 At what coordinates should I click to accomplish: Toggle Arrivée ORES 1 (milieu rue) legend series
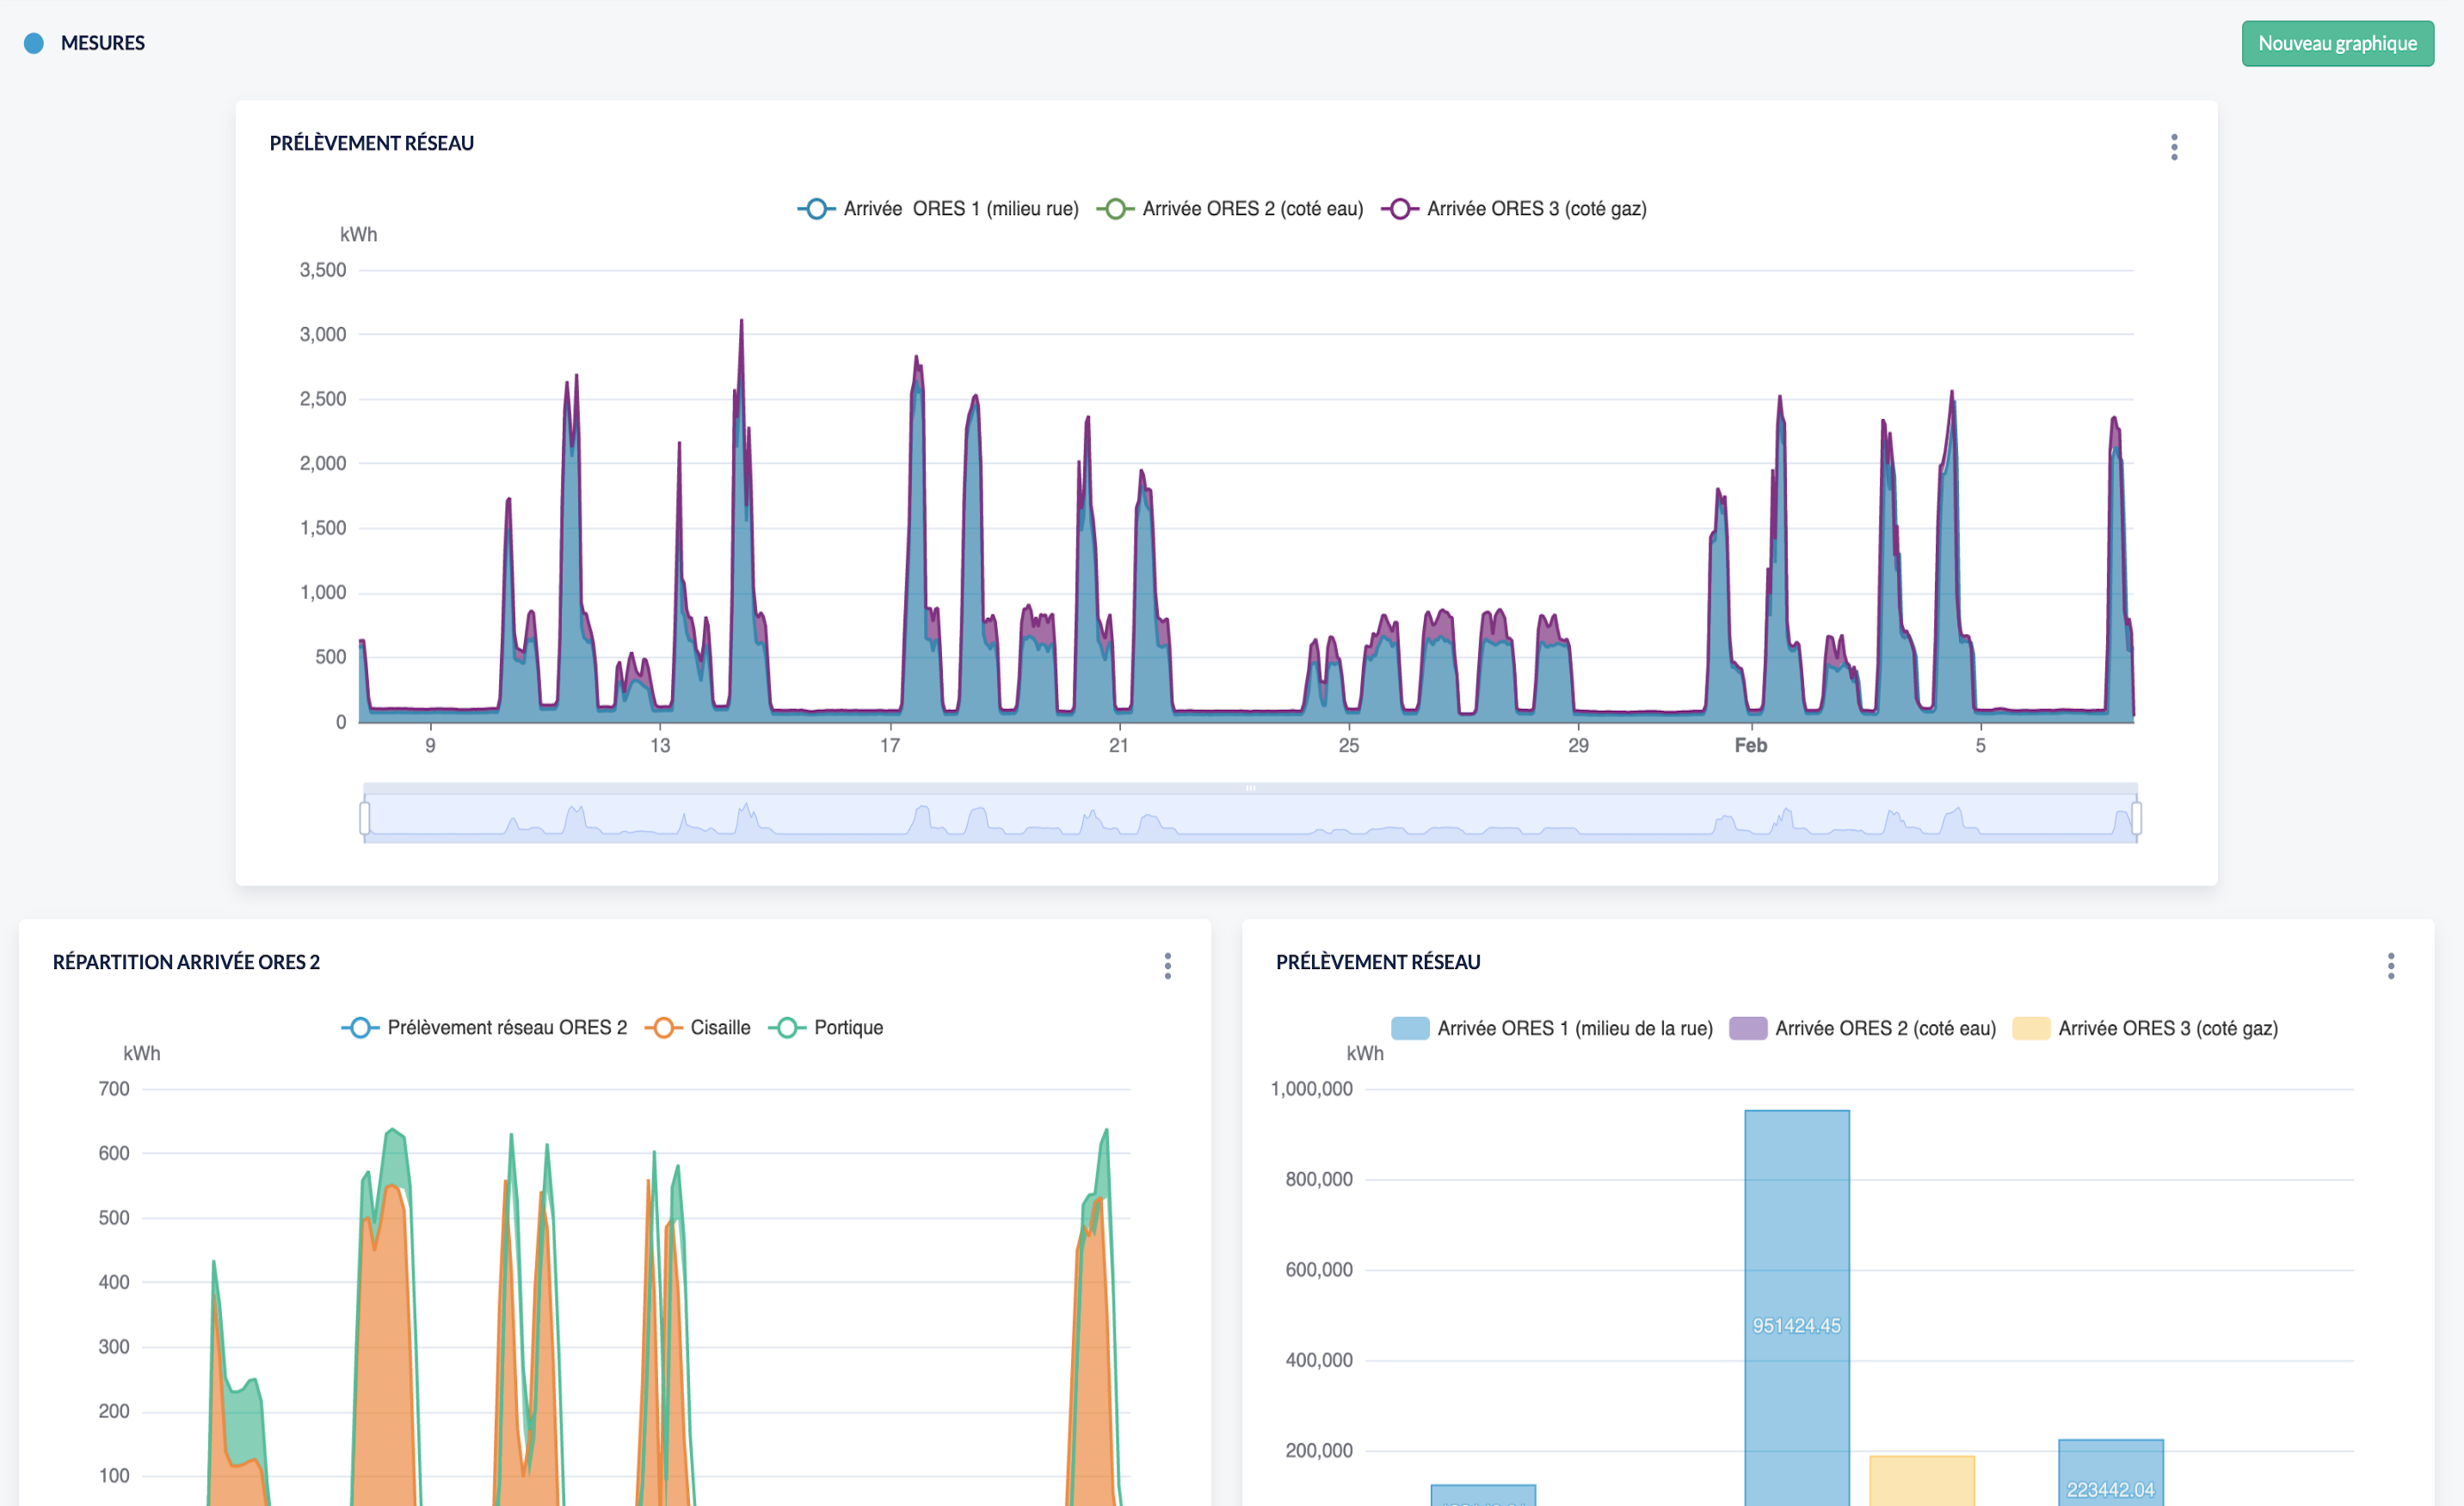tap(938, 209)
